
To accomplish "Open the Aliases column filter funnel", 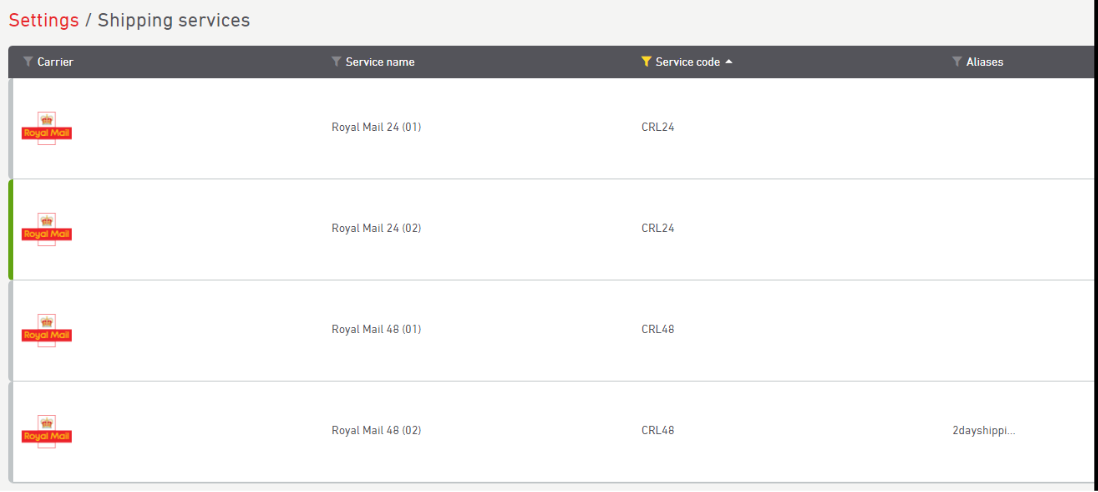I will 957,62.
